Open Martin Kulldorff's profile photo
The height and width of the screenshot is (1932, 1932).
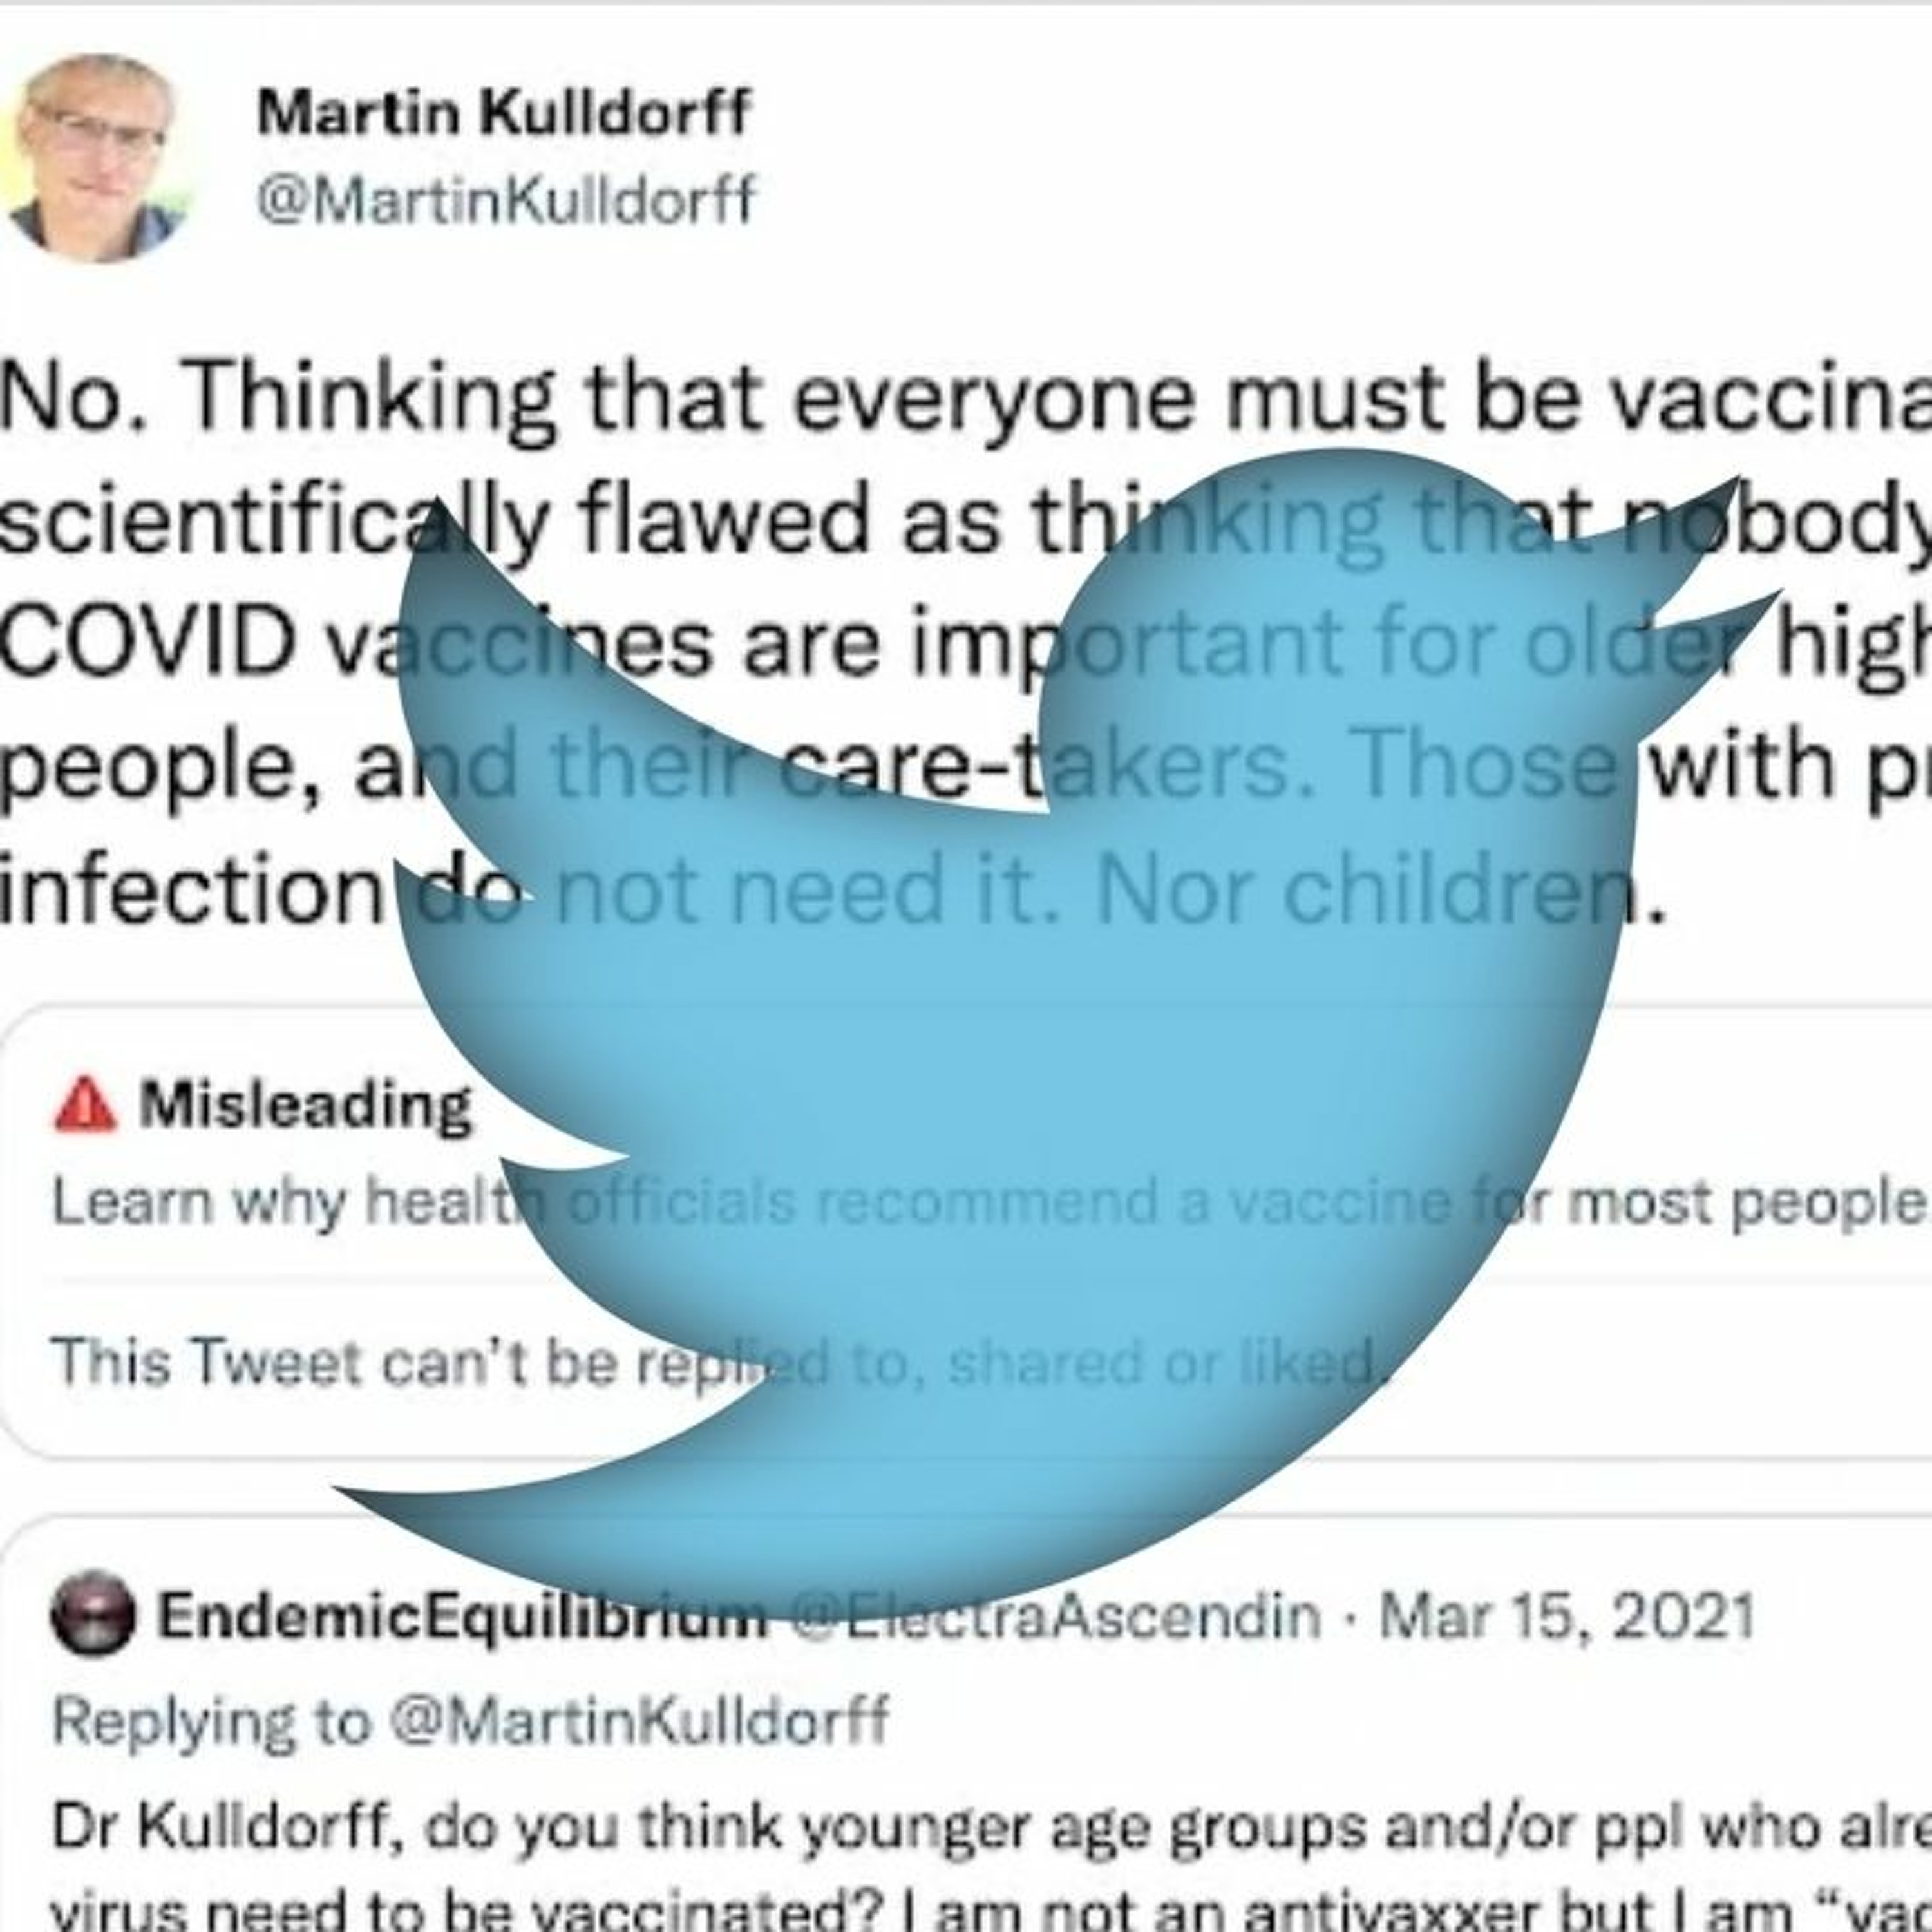point(95,158)
